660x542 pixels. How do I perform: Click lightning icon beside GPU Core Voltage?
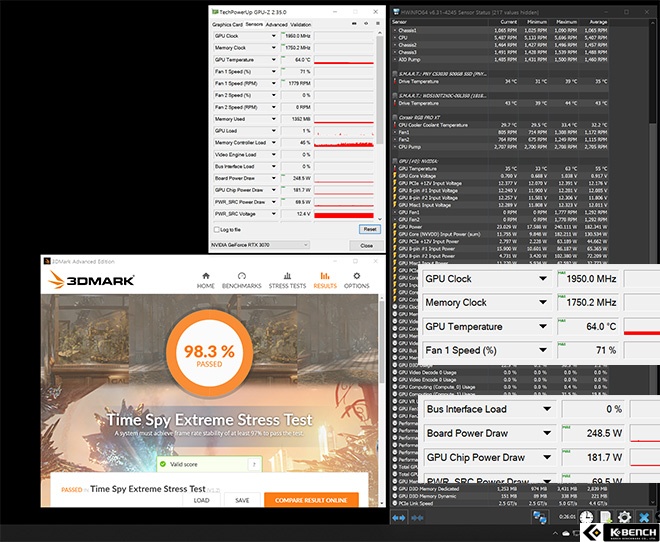(395, 176)
